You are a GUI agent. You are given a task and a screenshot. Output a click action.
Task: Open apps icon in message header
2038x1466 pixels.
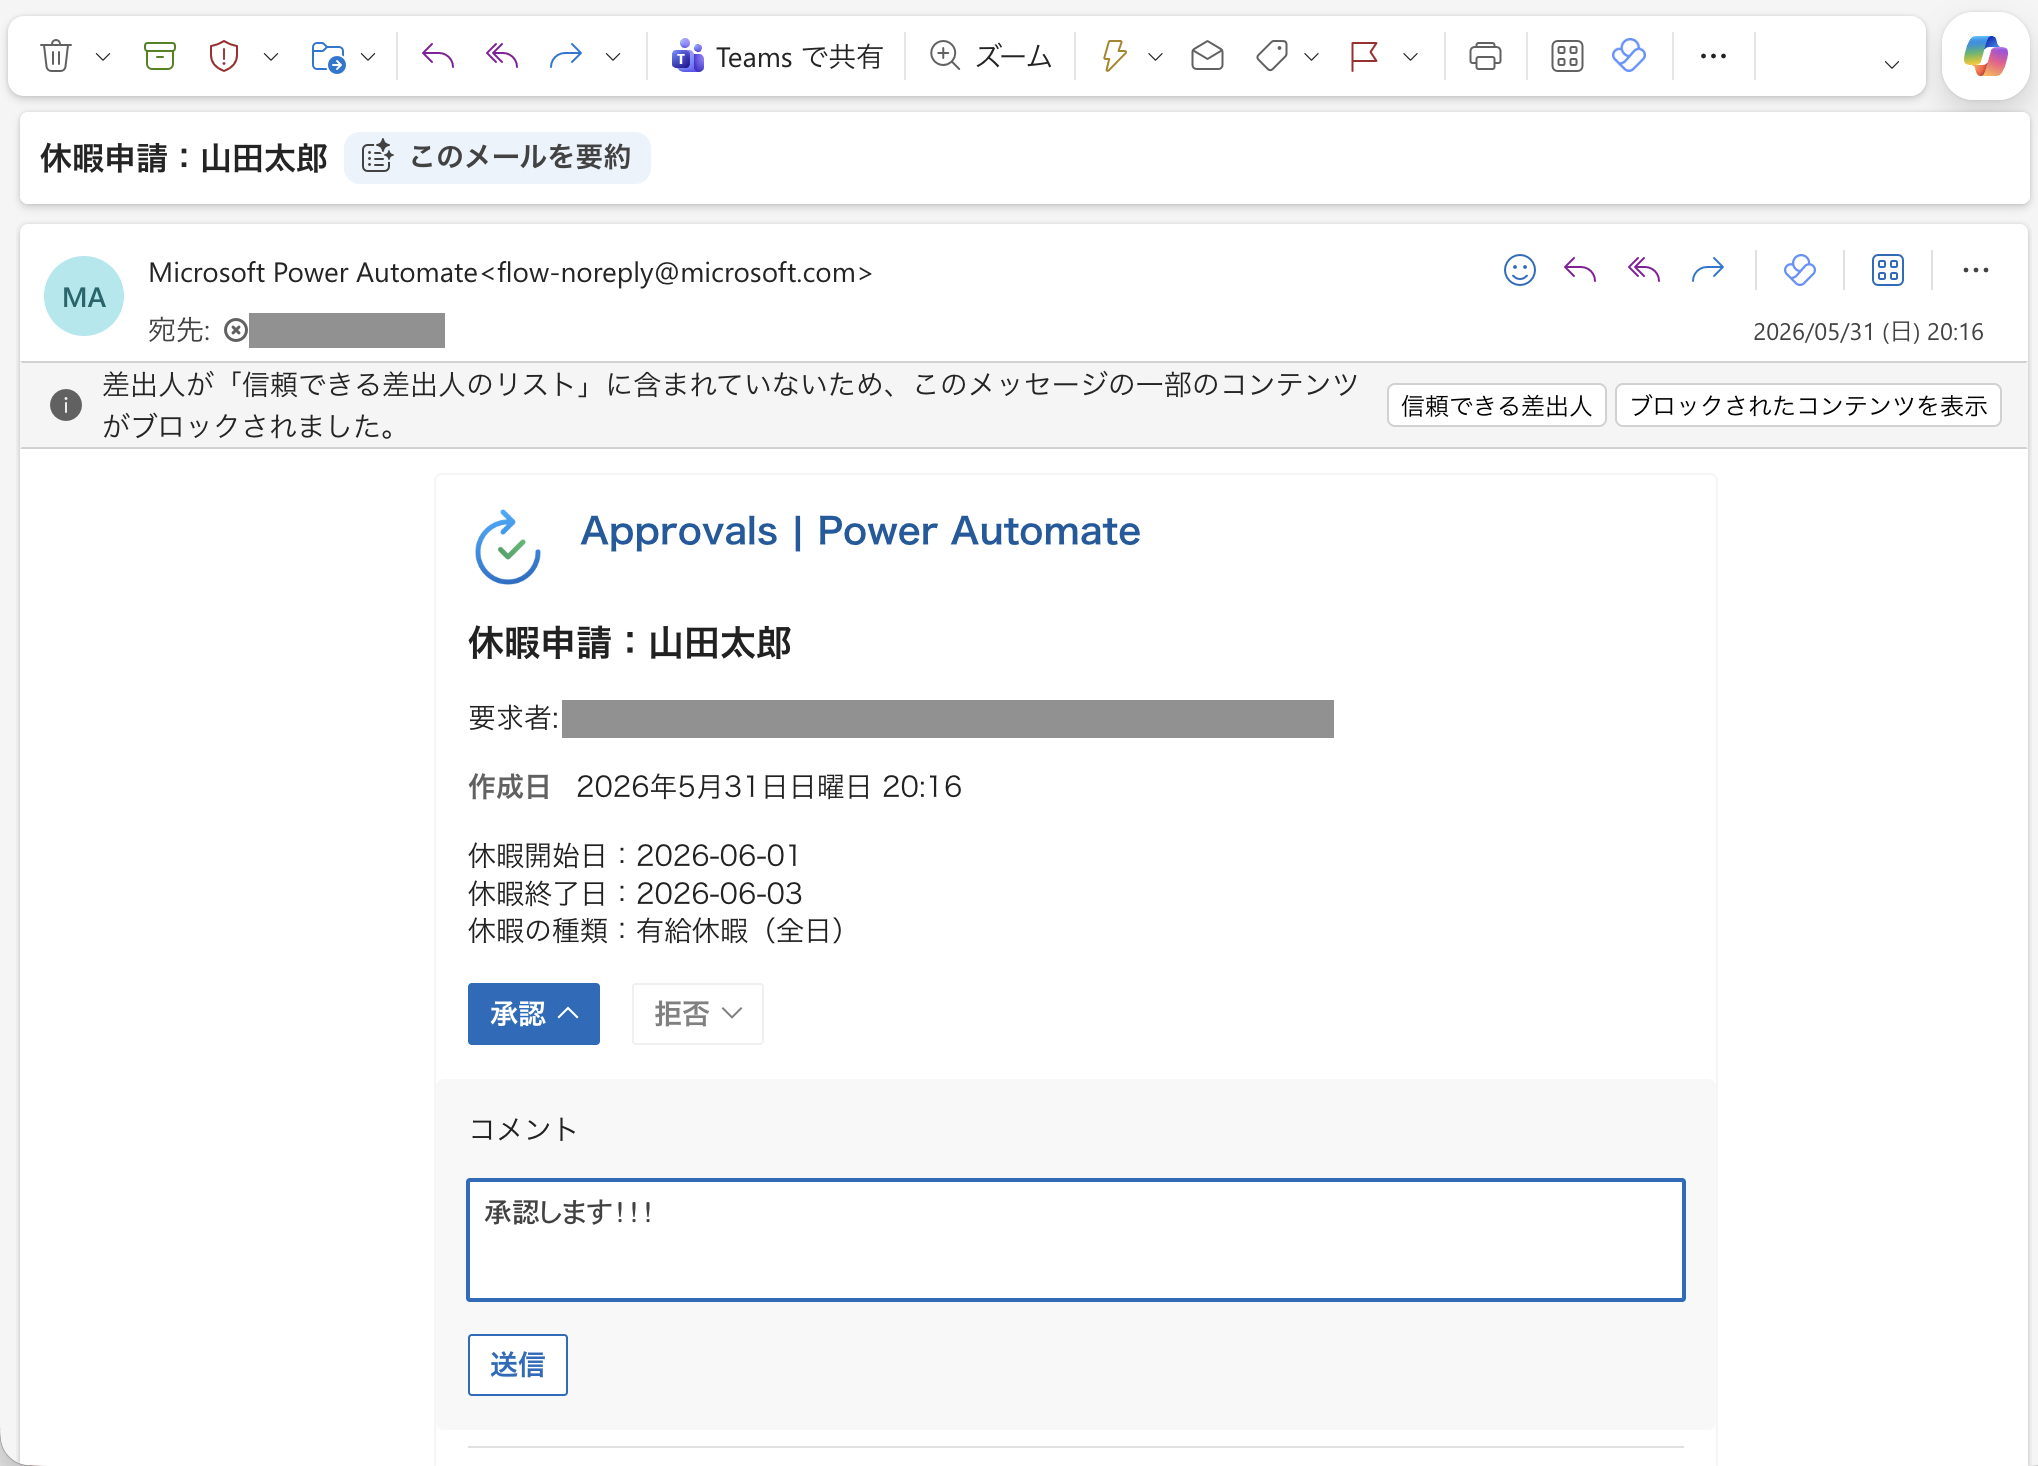coord(1888,270)
